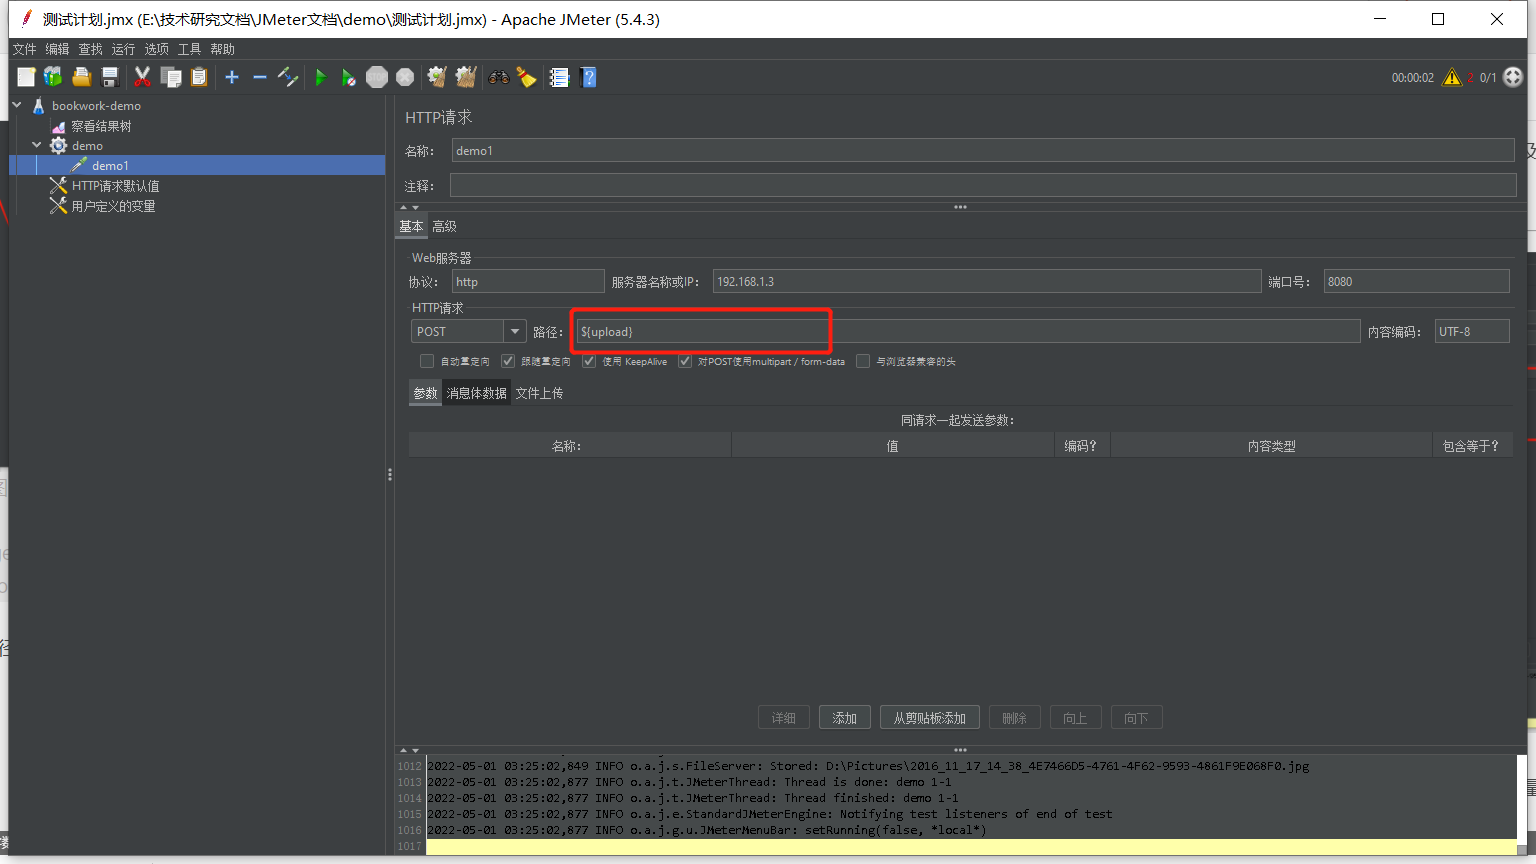1536x864 pixels.
Task: Toggle multipart / form-data for POST checkbox
Action: (x=685, y=361)
